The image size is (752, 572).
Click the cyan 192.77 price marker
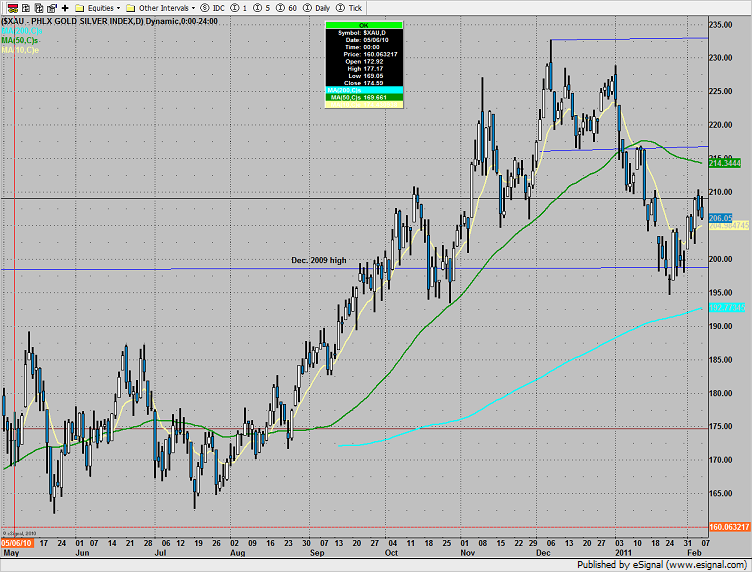click(727, 308)
